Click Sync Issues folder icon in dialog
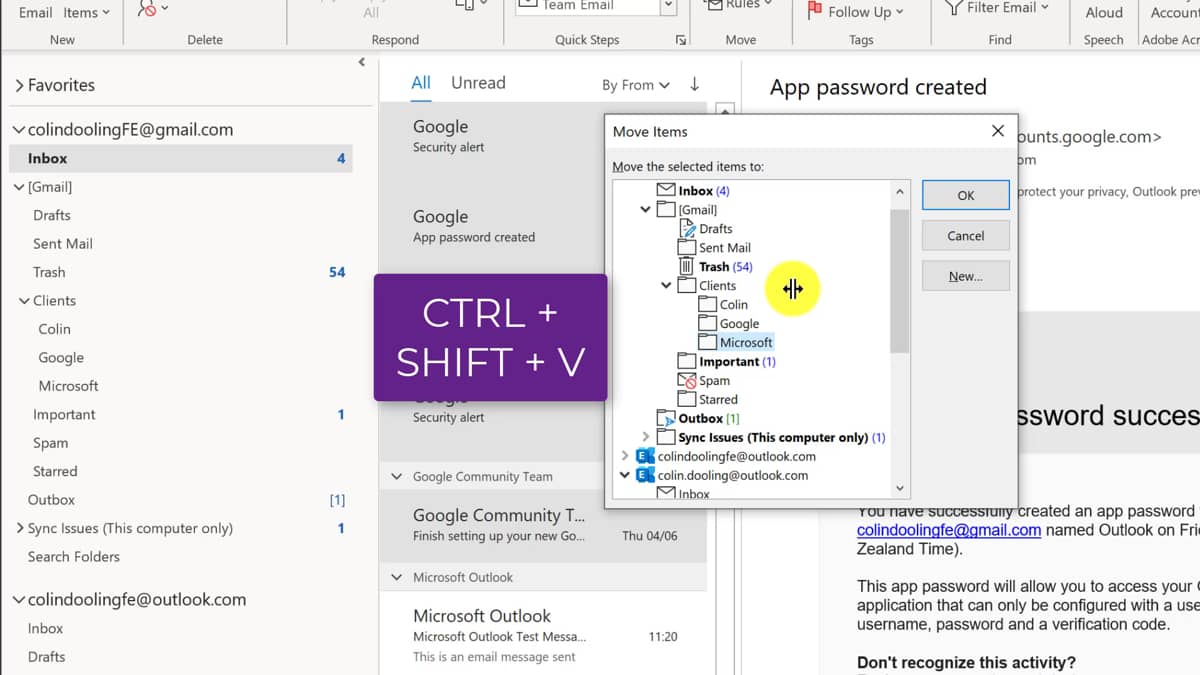 point(666,437)
